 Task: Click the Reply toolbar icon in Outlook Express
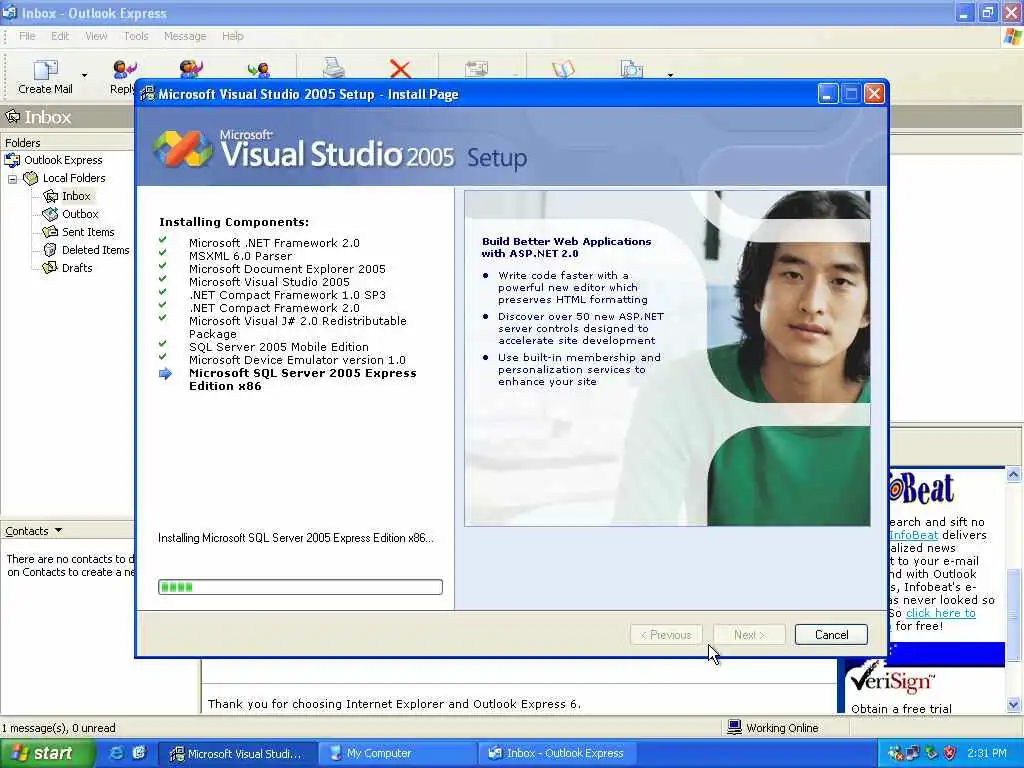coord(123,69)
